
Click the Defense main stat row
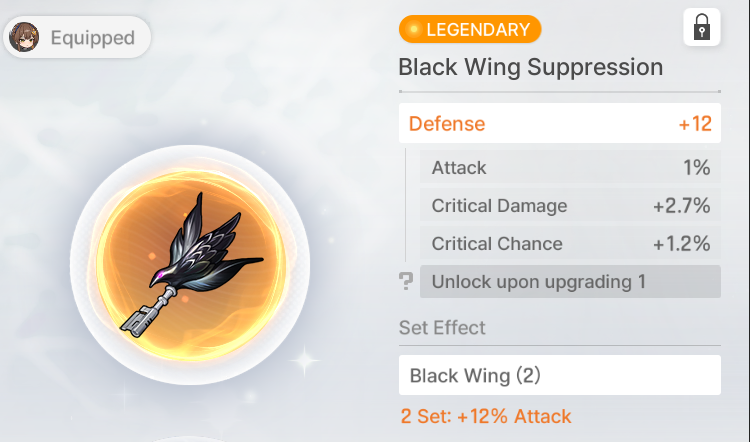coord(560,123)
